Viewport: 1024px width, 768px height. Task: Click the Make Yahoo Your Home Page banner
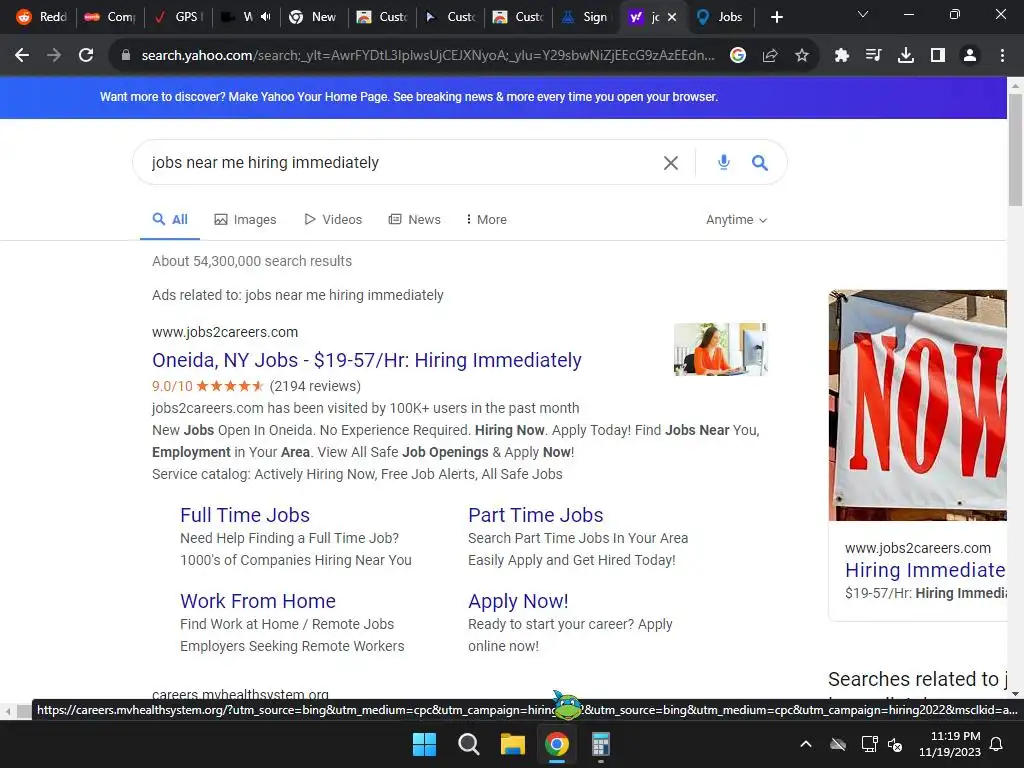(408, 97)
